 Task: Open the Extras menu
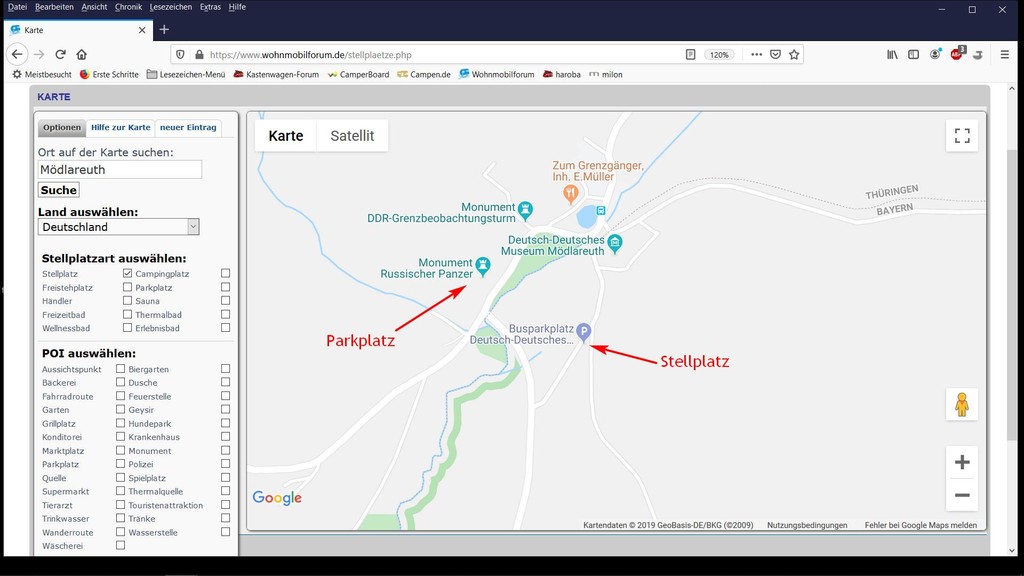coord(210,7)
